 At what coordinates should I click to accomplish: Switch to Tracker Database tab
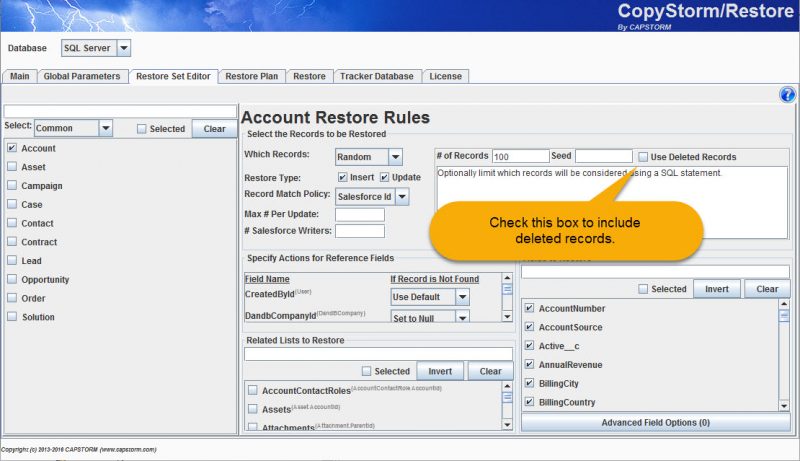tap(377, 76)
